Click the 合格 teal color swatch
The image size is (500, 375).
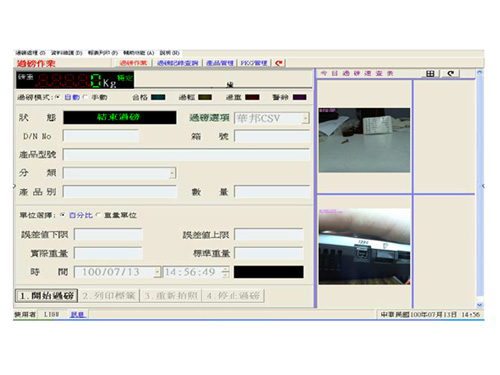158,97
